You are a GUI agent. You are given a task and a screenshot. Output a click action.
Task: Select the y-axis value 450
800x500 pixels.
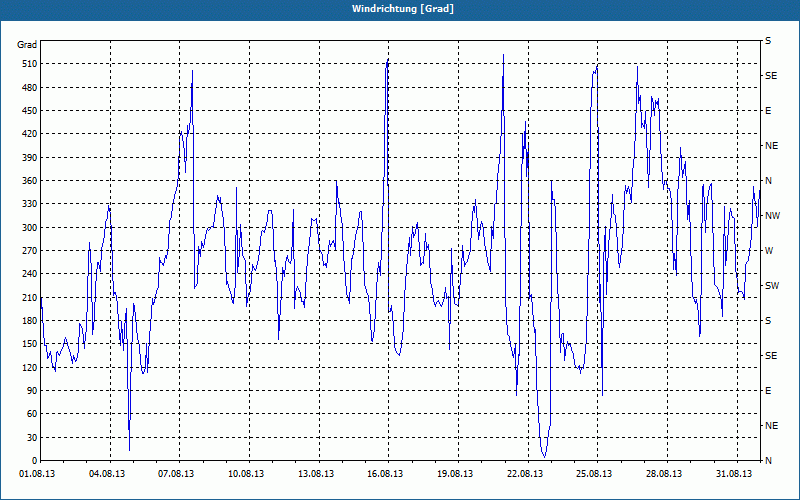[x=28, y=111]
